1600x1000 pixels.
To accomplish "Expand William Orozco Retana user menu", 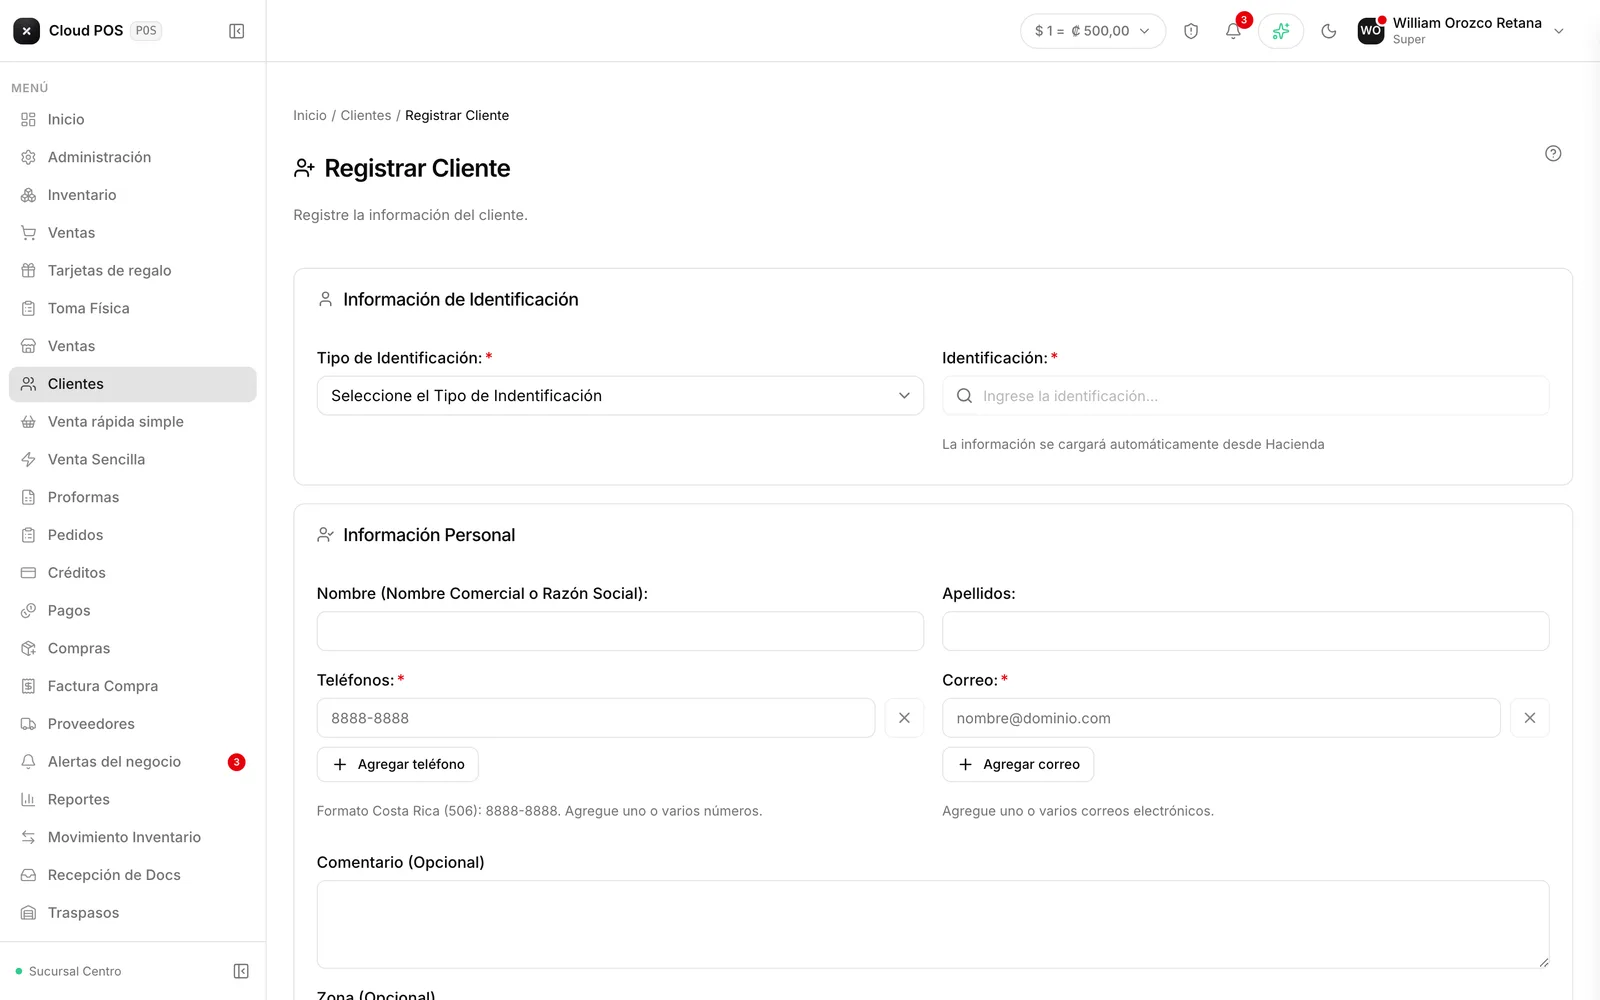I will pyautogui.click(x=1462, y=31).
